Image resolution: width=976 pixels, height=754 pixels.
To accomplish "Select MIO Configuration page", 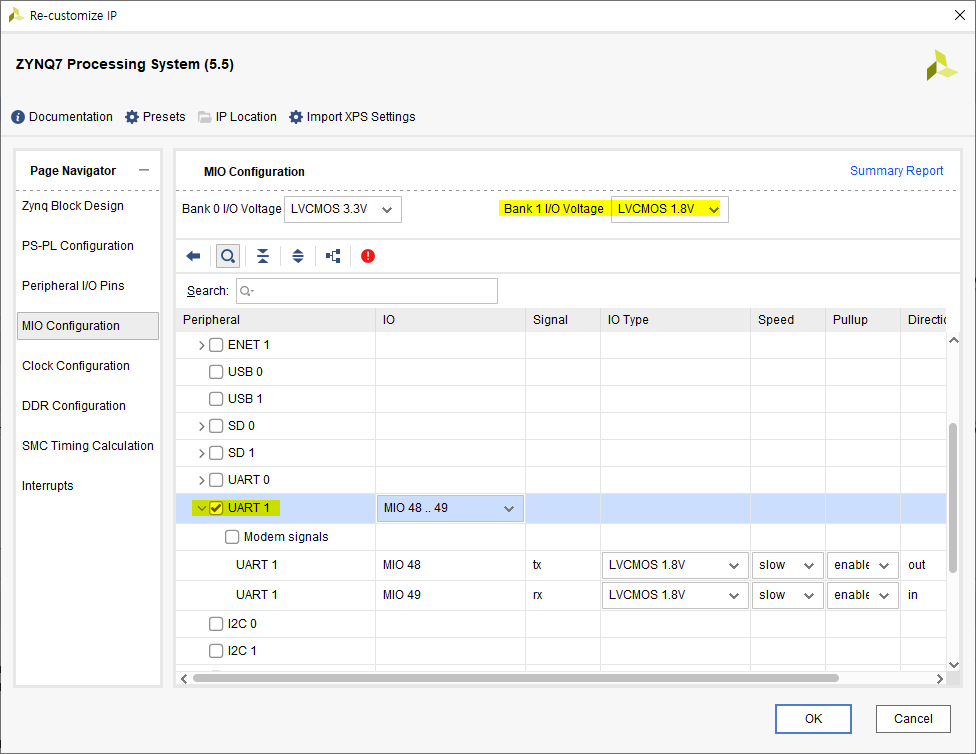I will tap(88, 326).
